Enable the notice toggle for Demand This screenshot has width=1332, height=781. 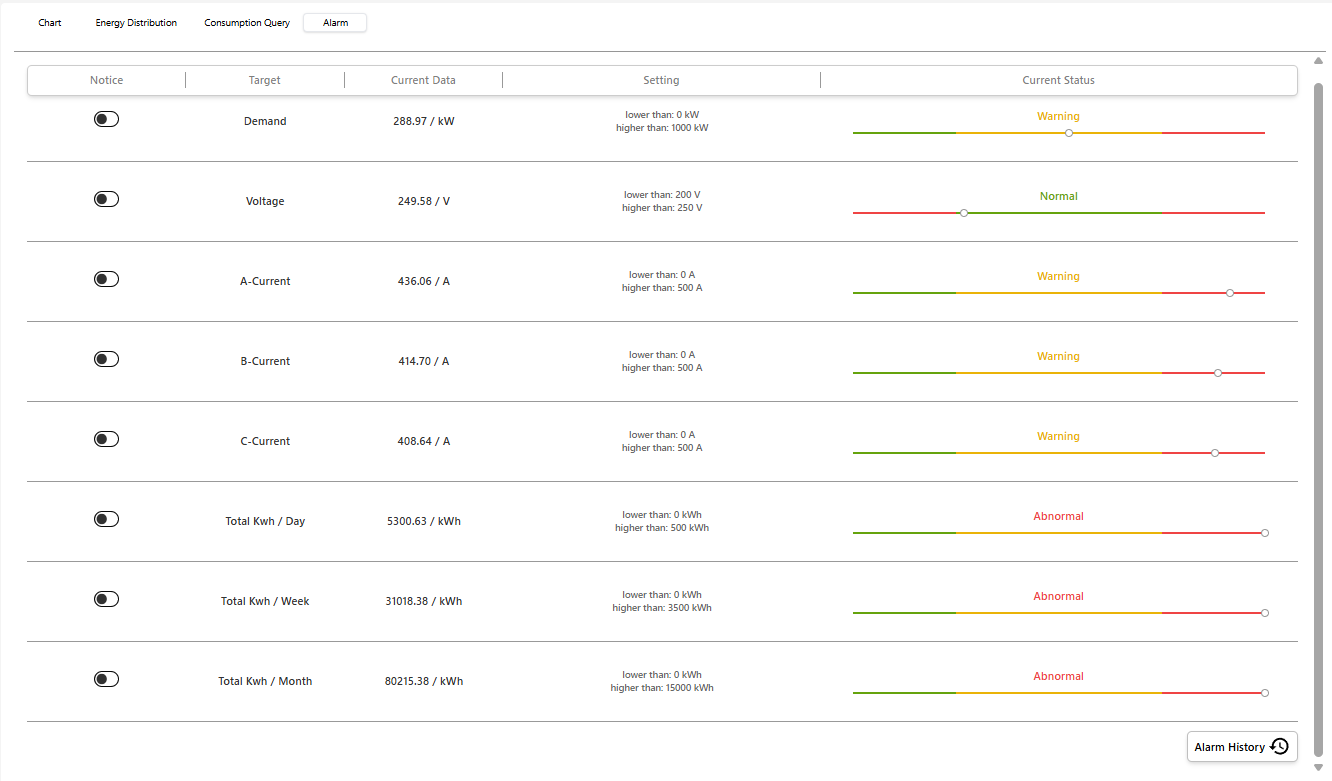pos(106,118)
